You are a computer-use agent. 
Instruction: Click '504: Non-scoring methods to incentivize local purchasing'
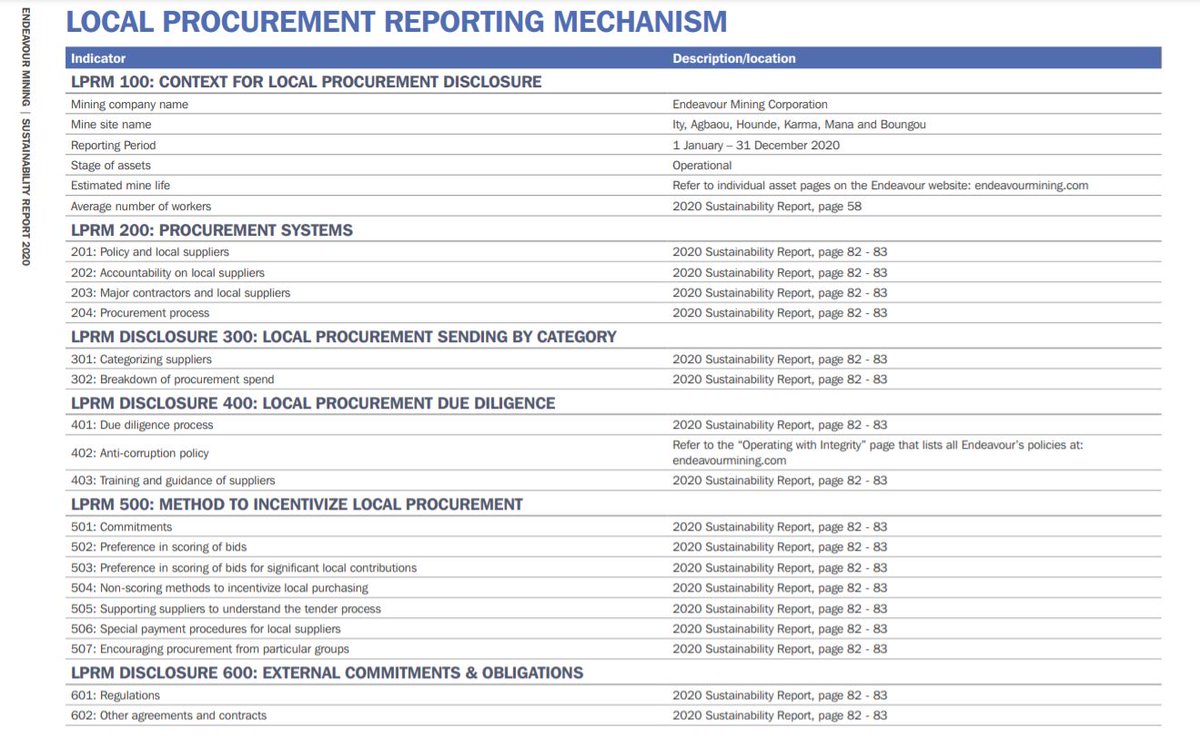(220, 588)
